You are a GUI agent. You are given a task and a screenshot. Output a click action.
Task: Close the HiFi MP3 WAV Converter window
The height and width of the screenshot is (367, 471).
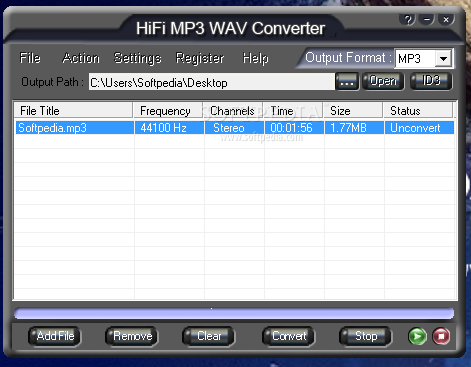tap(446, 20)
